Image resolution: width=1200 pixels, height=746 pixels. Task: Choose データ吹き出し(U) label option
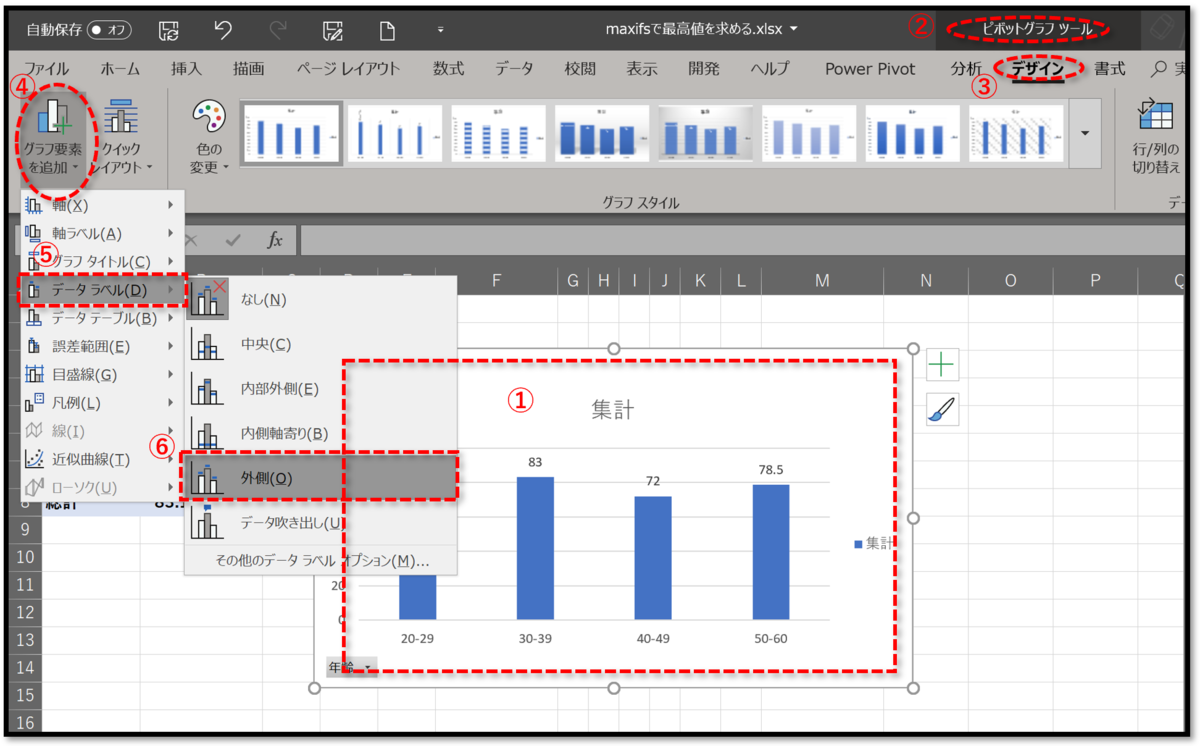point(320,522)
